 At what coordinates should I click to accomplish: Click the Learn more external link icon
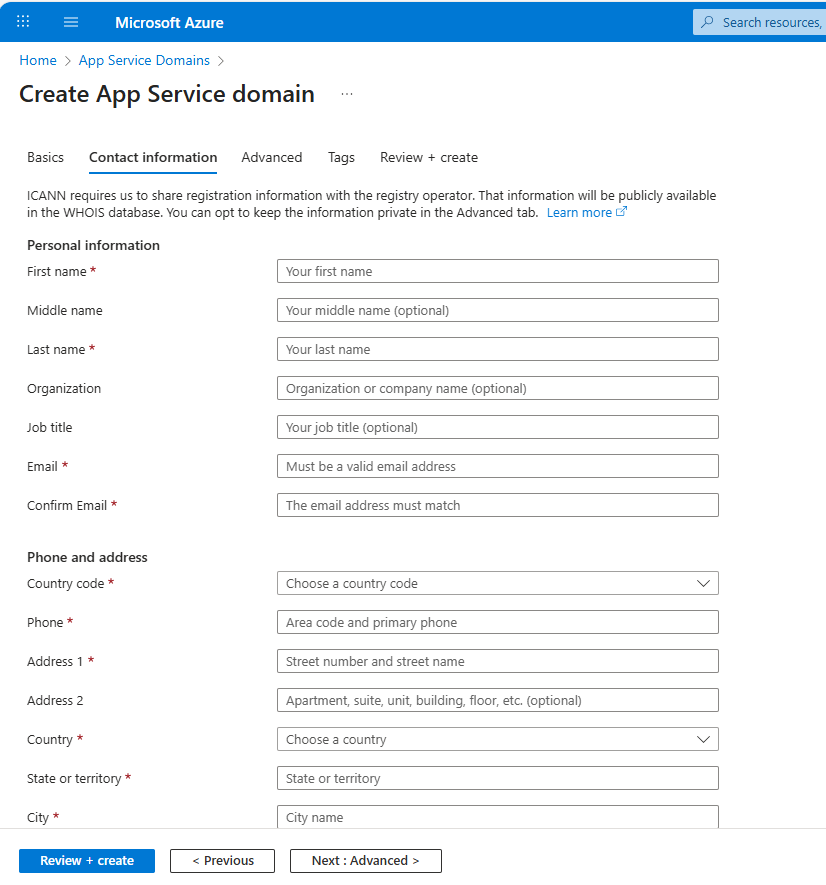(621, 212)
